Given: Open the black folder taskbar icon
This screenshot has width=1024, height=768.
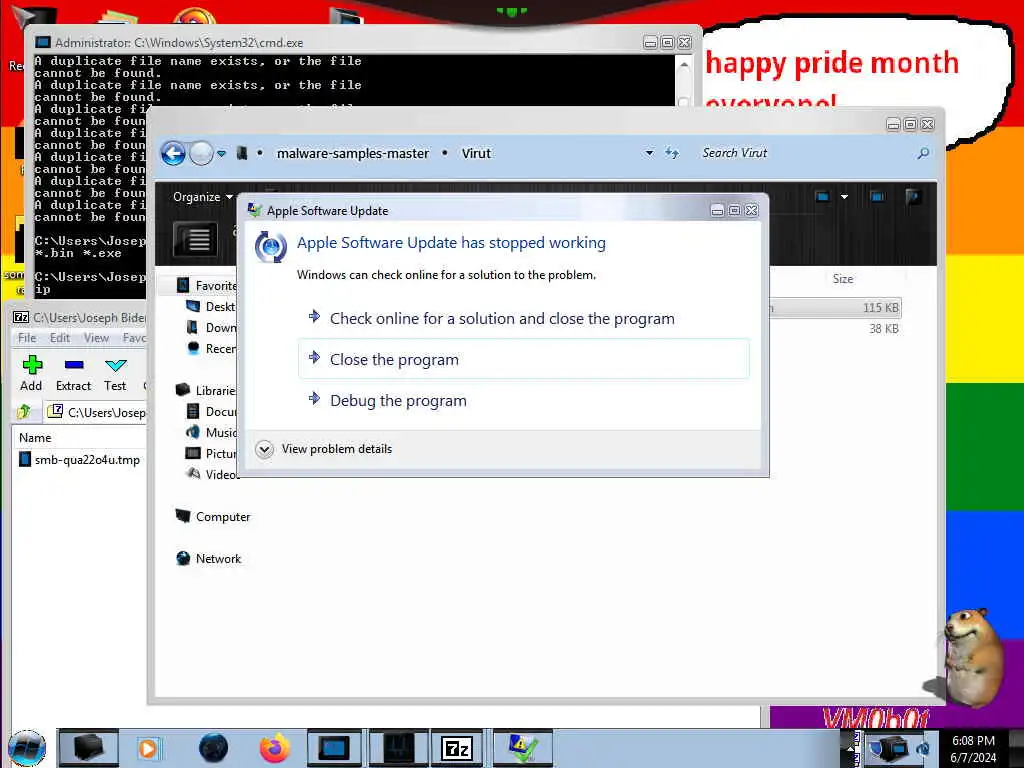Looking at the screenshot, I should (x=88, y=748).
